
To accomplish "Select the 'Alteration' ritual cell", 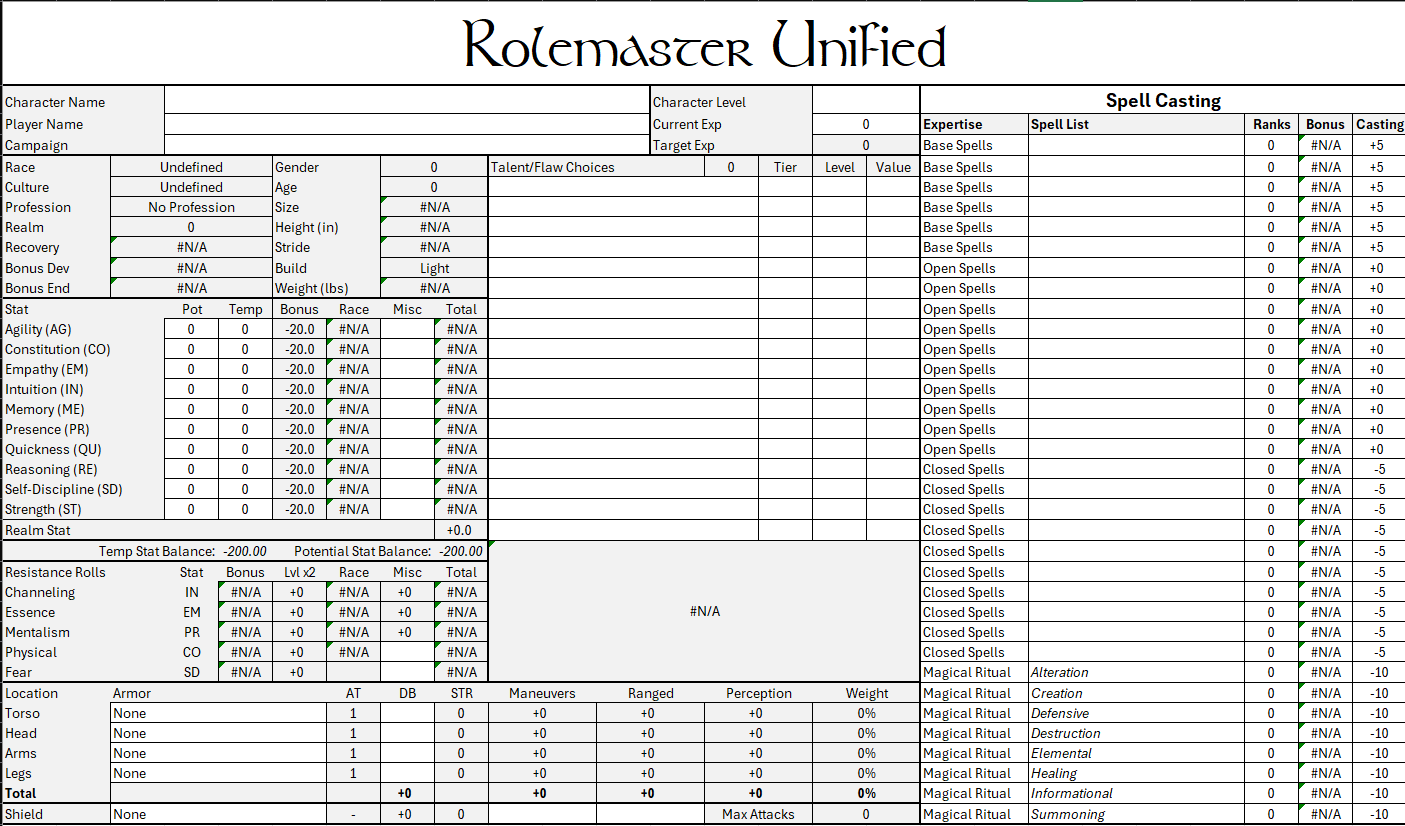I will (1136, 672).
